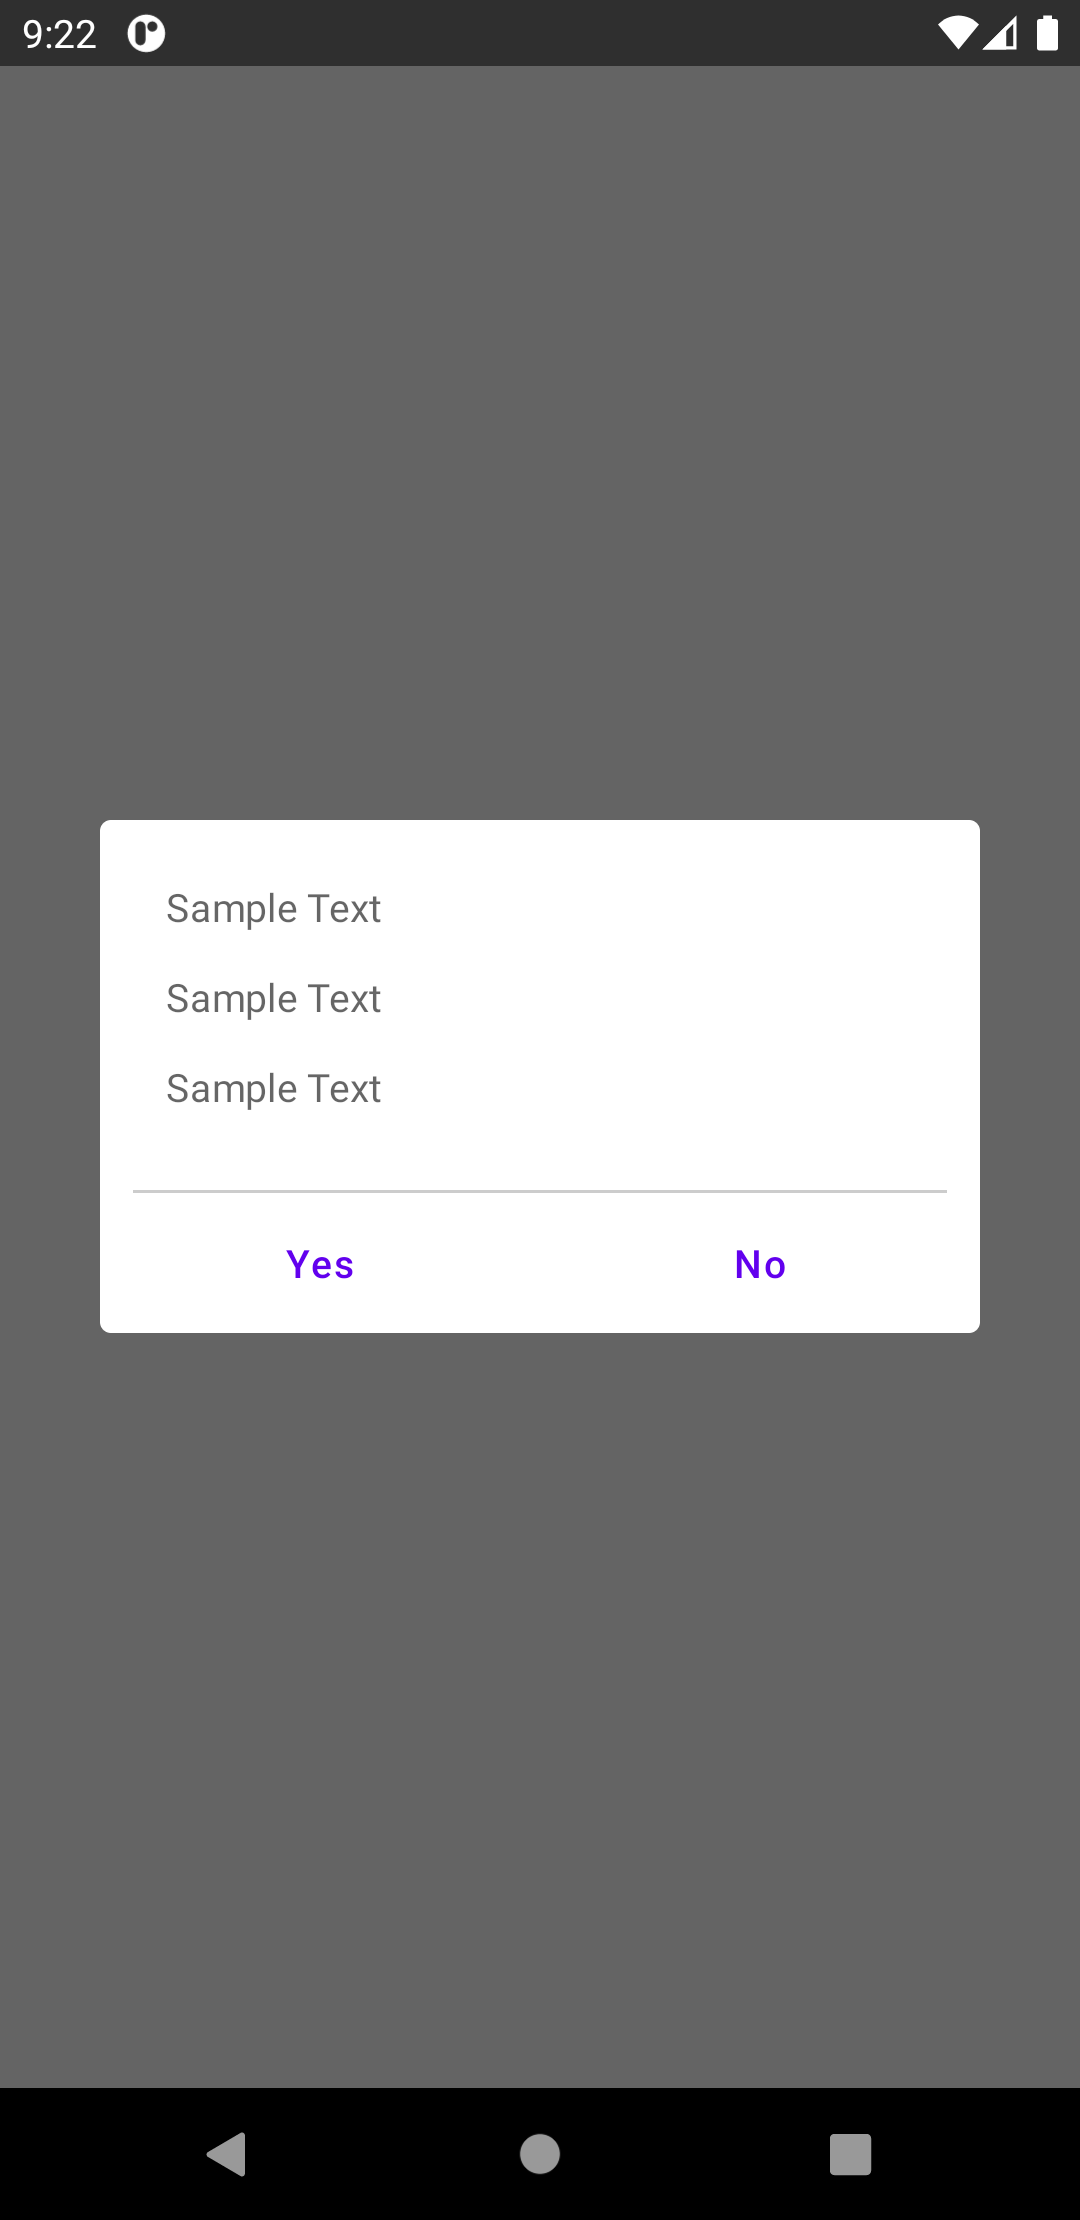The height and width of the screenshot is (2220, 1080).
Task: Select the first Sample Text line
Action: click(273, 908)
